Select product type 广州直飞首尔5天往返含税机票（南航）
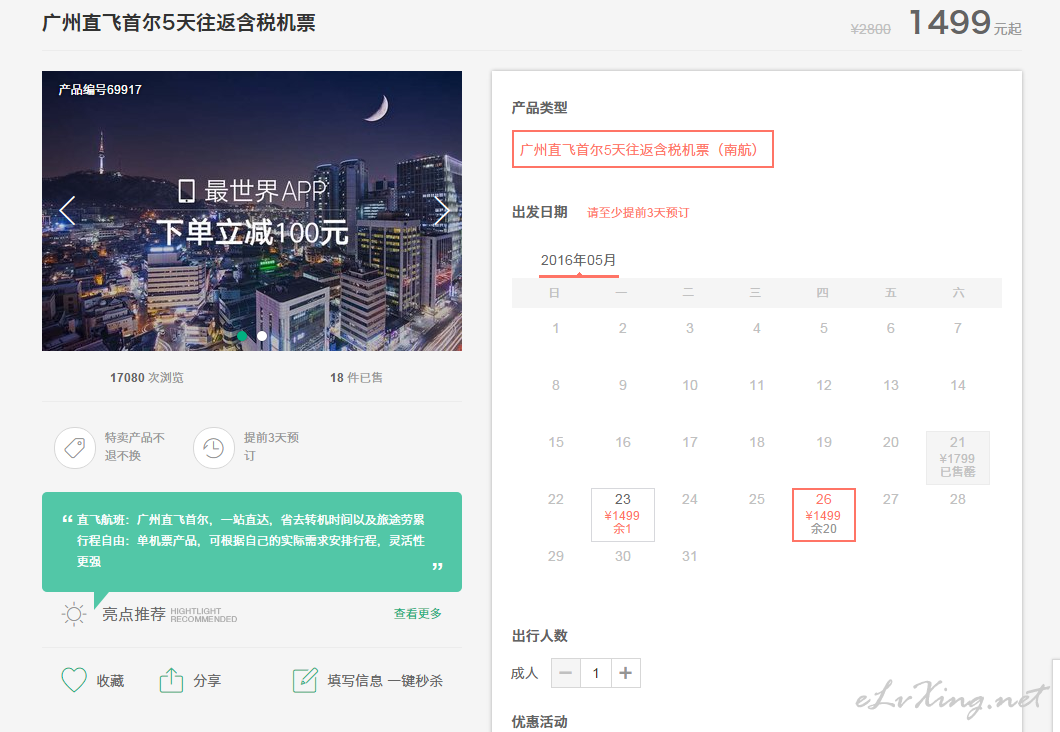Image resolution: width=1060 pixels, height=732 pixels. pyautogui.click(x=642, y=149)
